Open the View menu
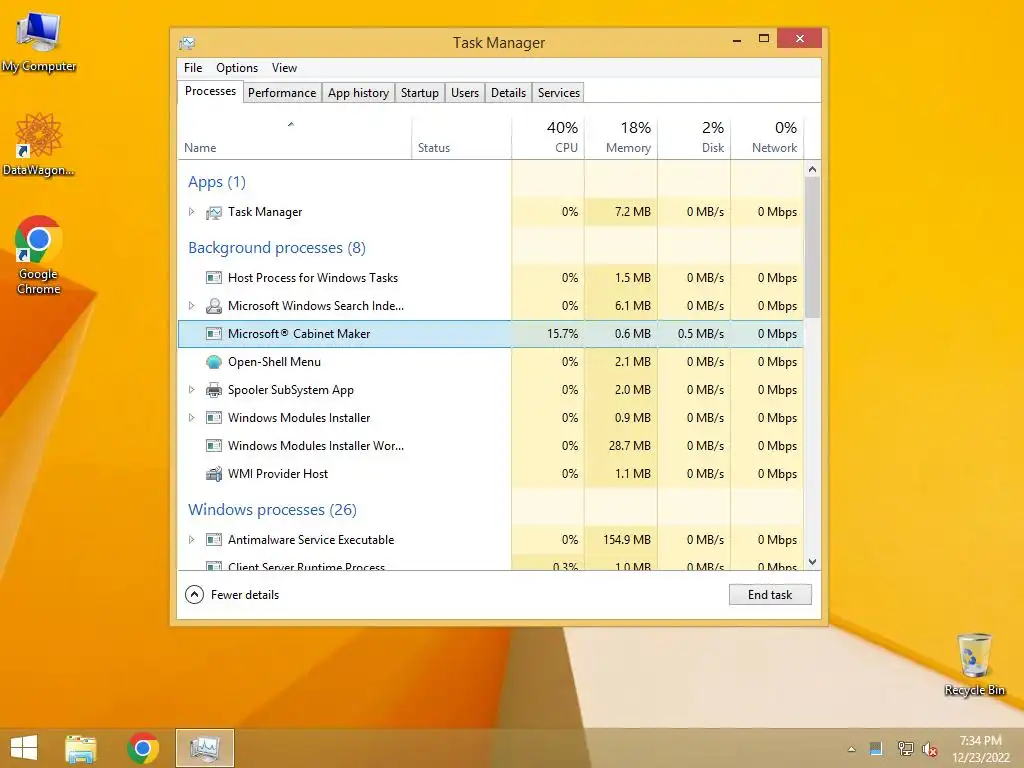 (x=284, y=68)
